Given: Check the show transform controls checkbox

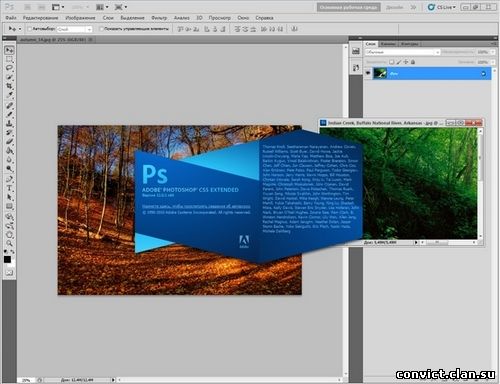Looking at the screenshot, I should point(101,29).
